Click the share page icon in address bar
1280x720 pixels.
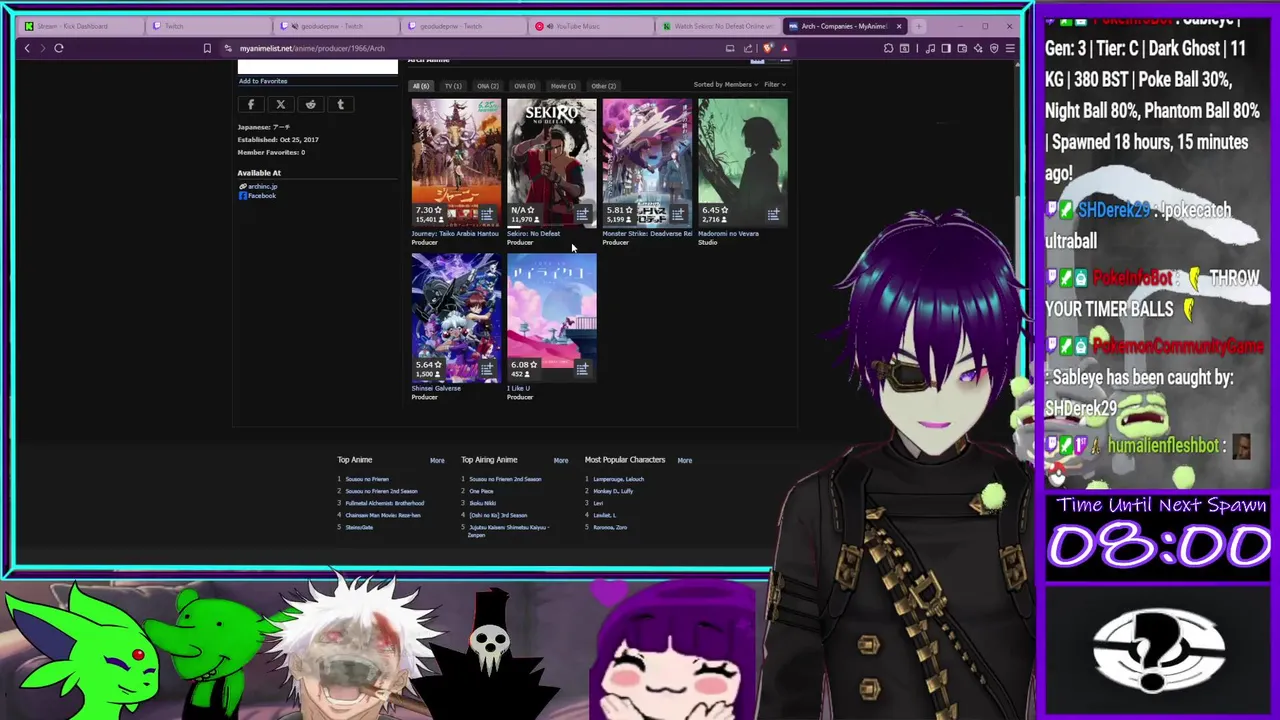pos(748,48)
